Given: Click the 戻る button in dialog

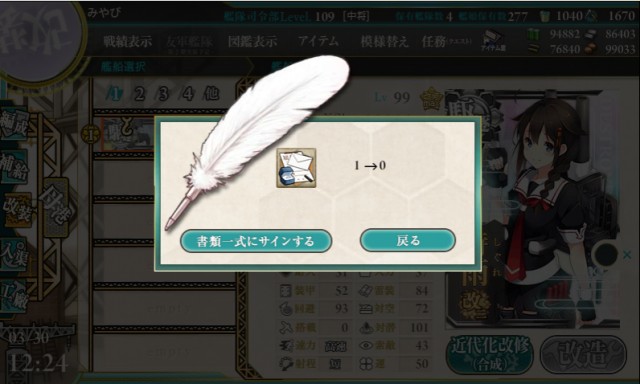Looking at the screenshot, I should (407, 240).
